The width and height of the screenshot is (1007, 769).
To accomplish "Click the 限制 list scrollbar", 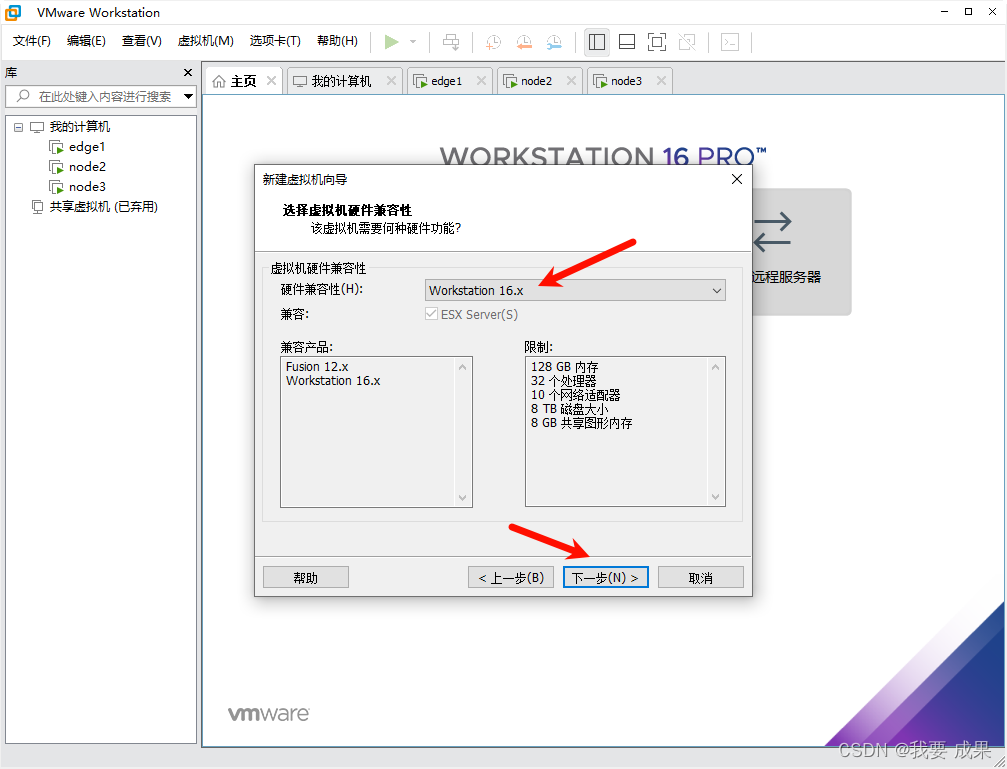I will [717, 432].
